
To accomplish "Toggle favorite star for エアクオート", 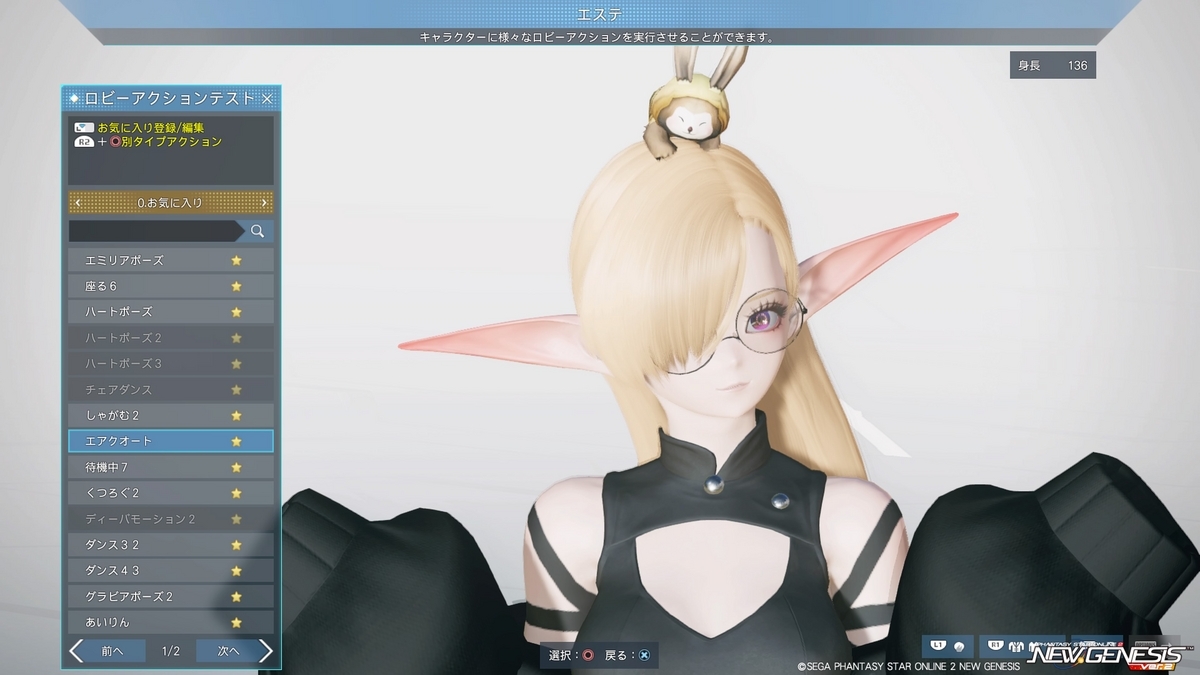I will [x=237, y=441].
